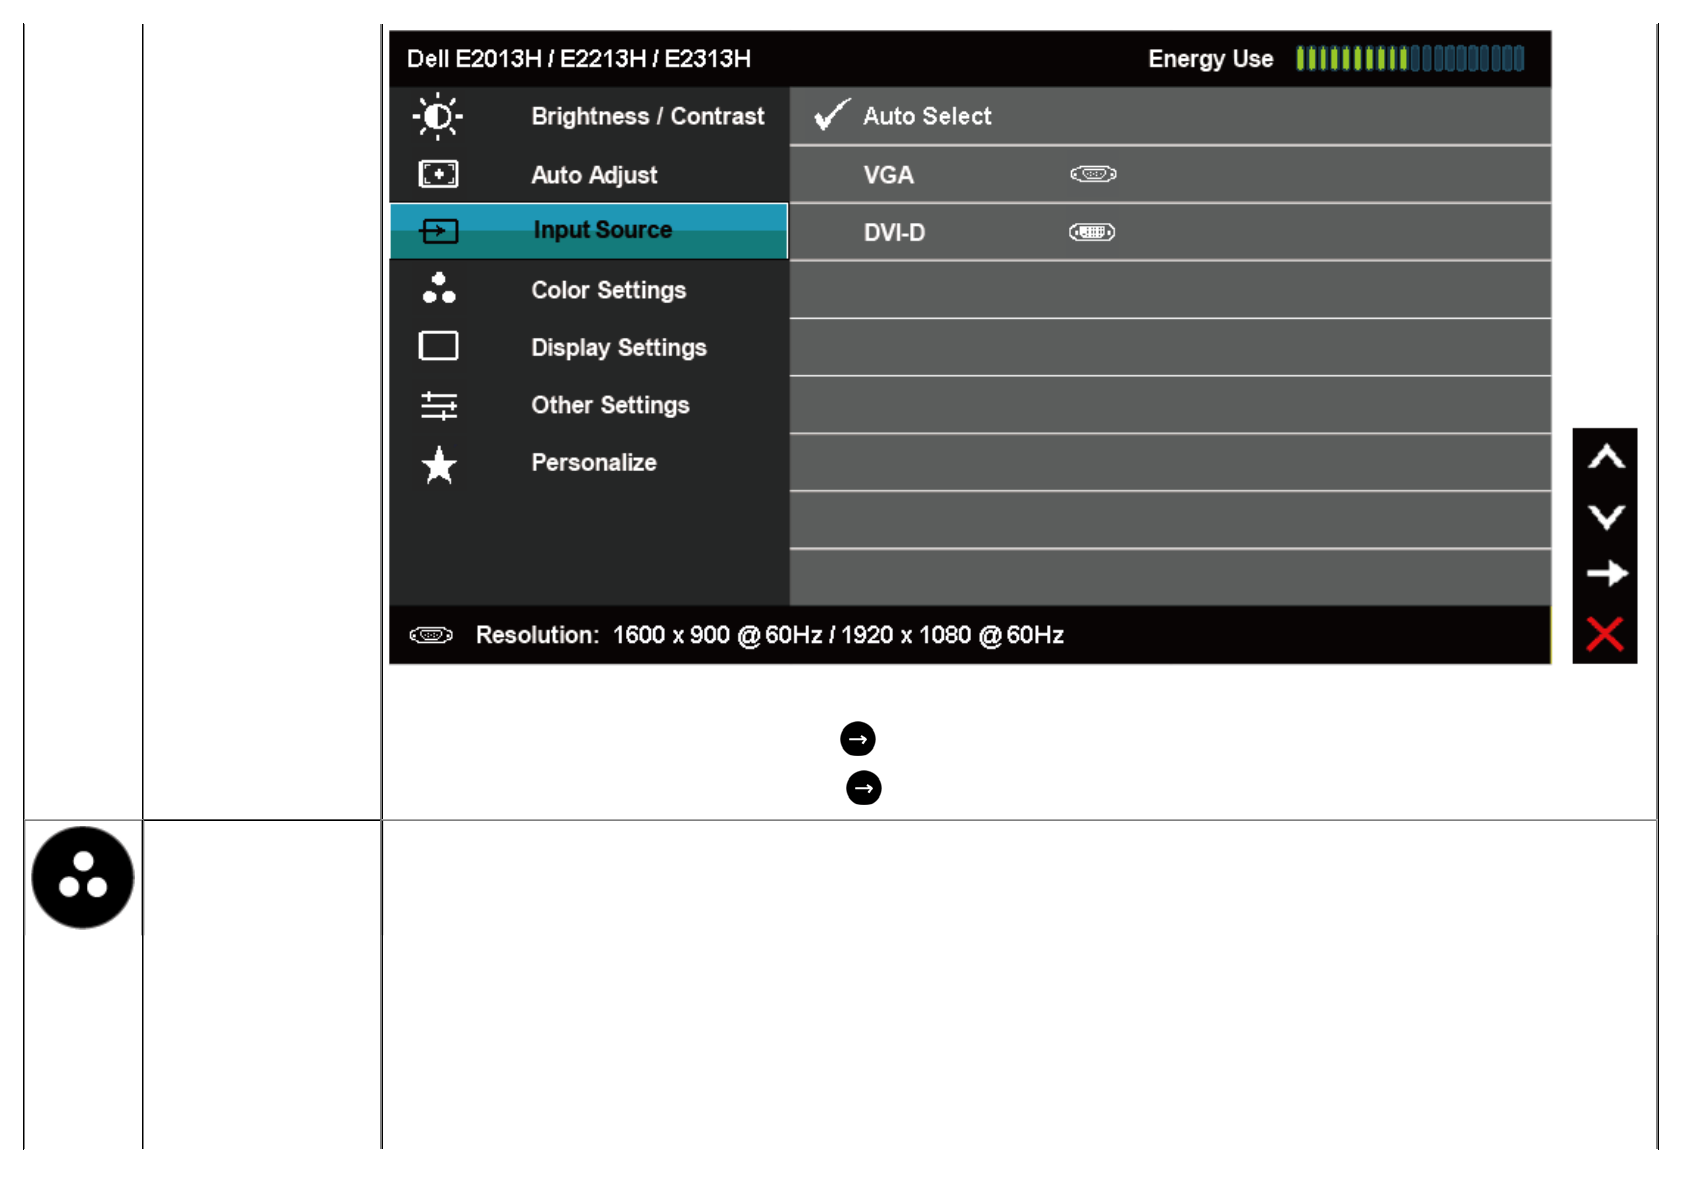Screen dimensions: 1683x1190
Task: Click the Energy Use level bar
Action: [x=1410, y=58]
